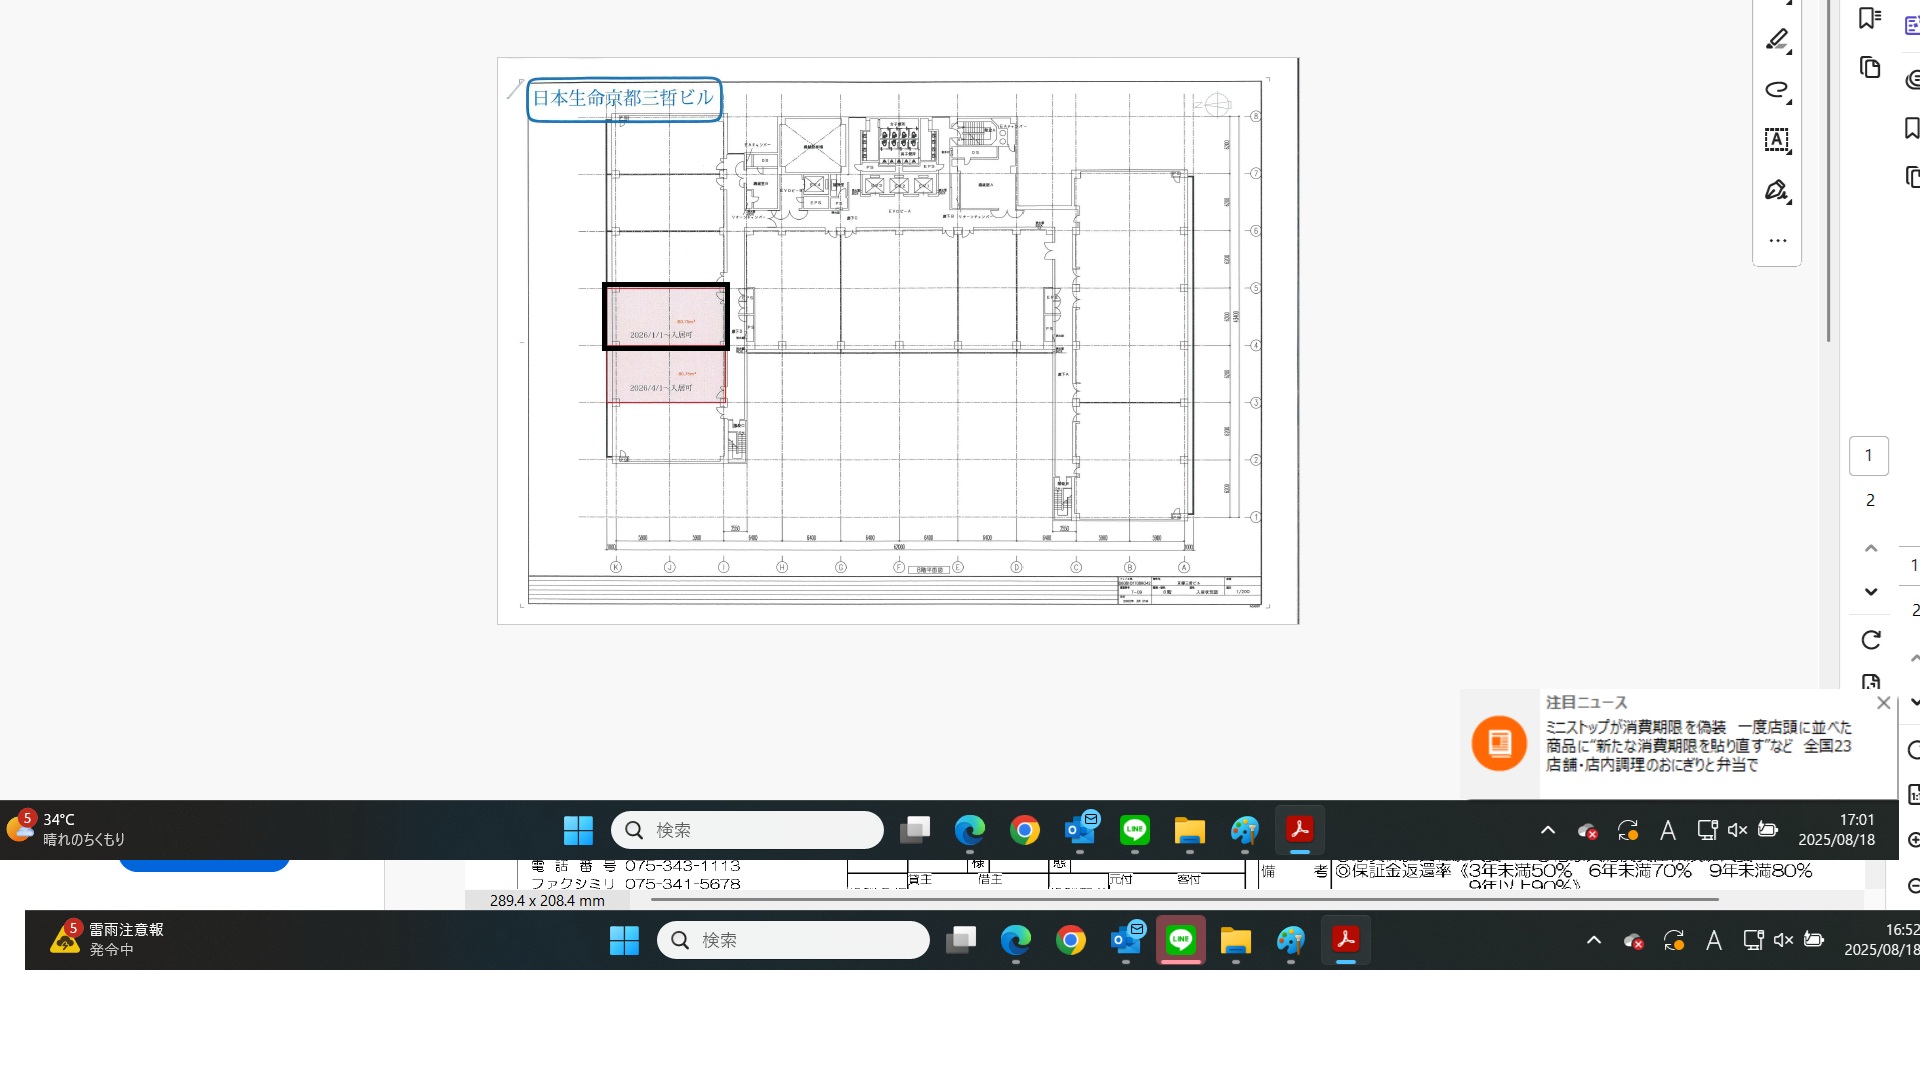Select the highlighter tool in Acrobat's quick toolbar
1920x1080 pixels.
tap(1777, 40)
